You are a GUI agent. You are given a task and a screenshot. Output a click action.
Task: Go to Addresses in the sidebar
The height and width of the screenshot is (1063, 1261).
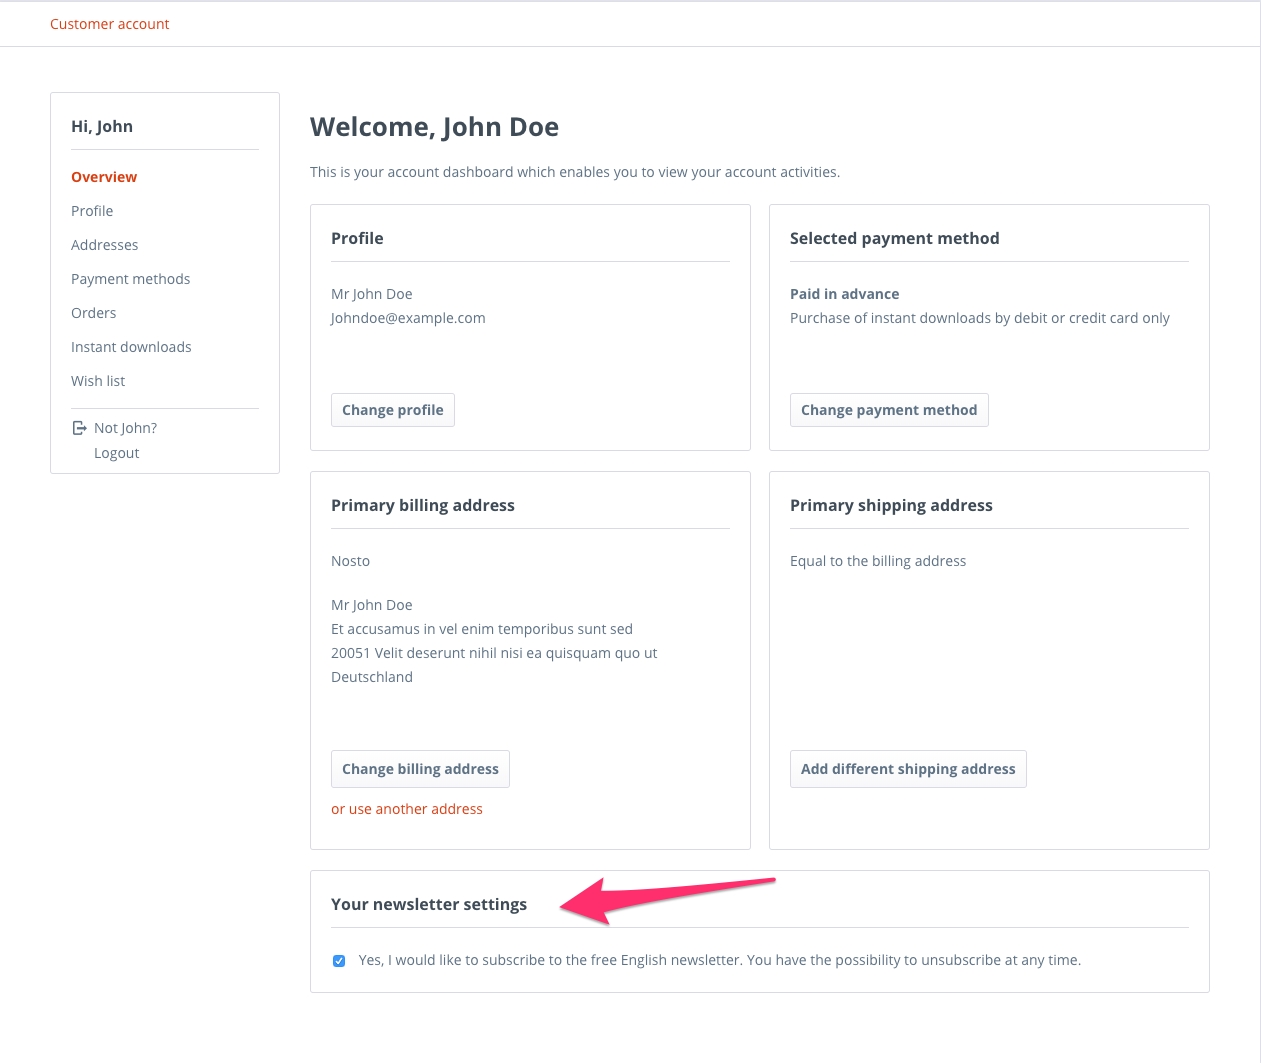pos(105,245)
